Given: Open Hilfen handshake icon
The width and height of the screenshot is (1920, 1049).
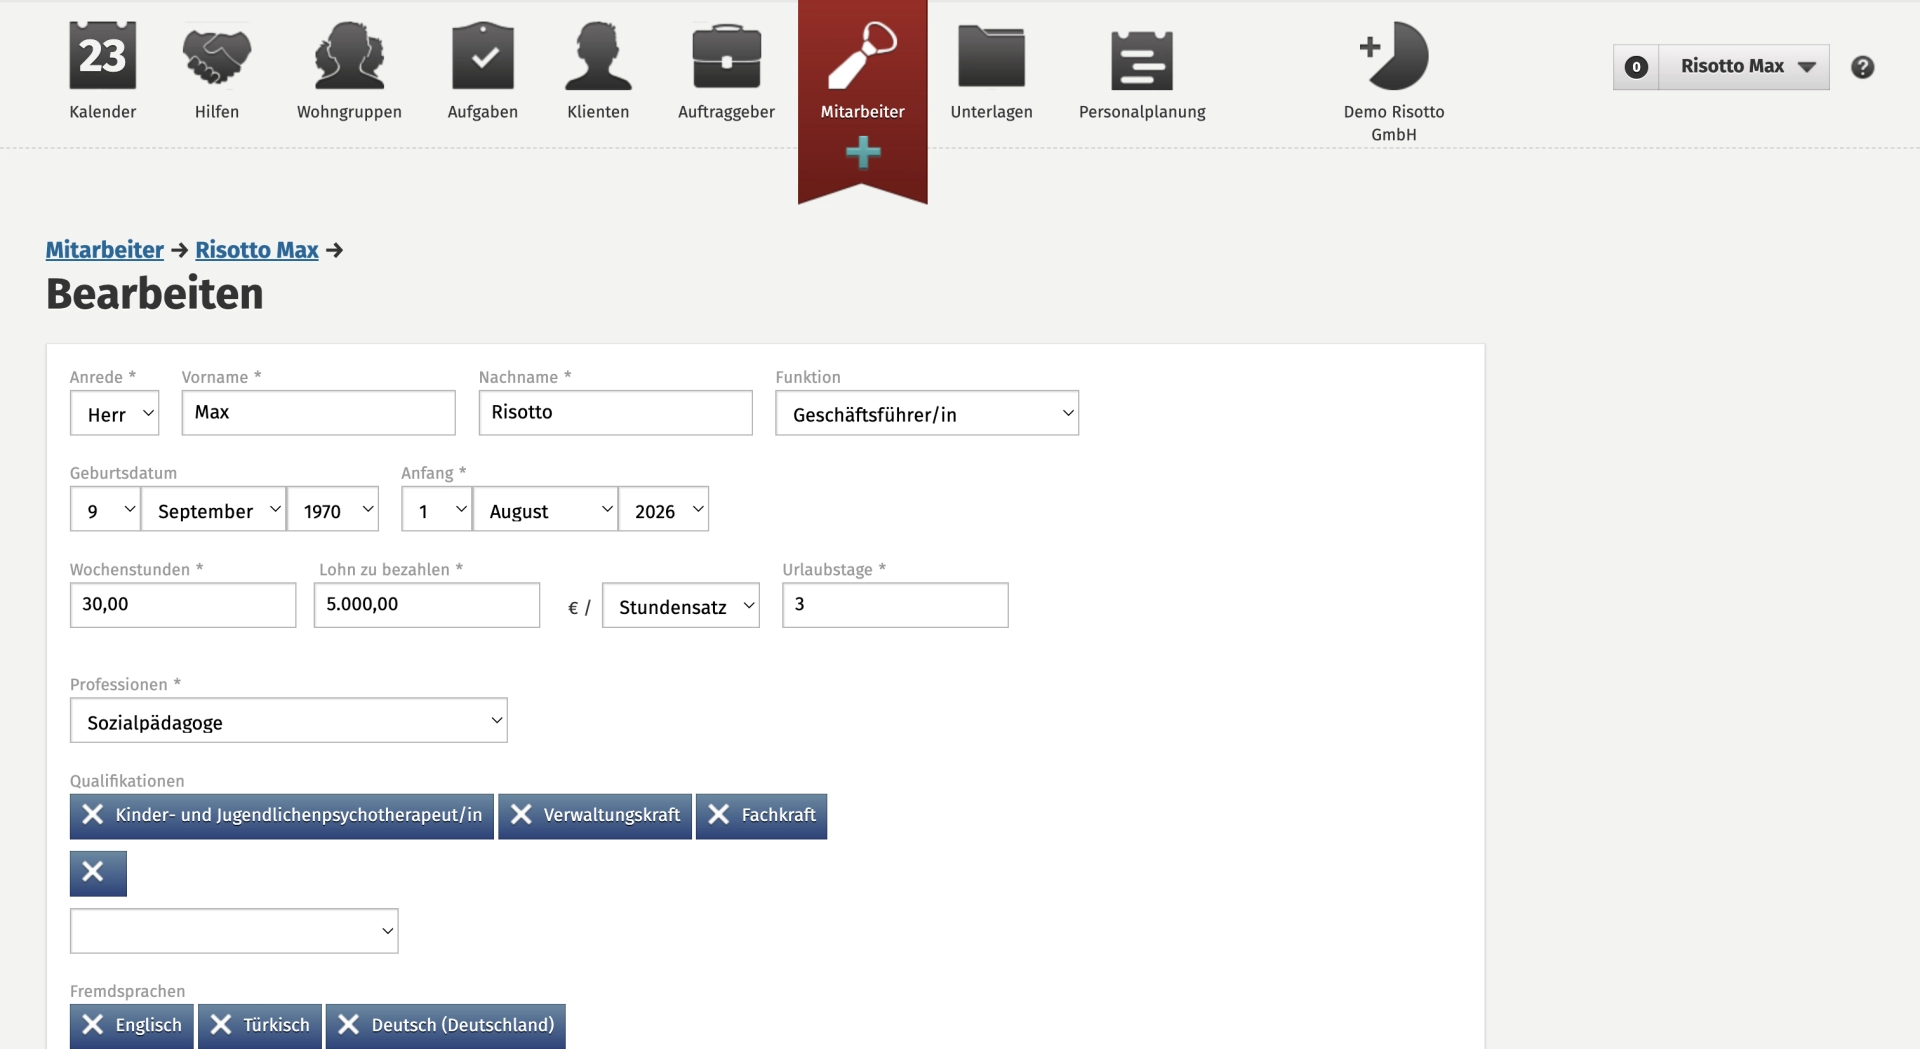Looking at the screenshot, I should 216,56.
